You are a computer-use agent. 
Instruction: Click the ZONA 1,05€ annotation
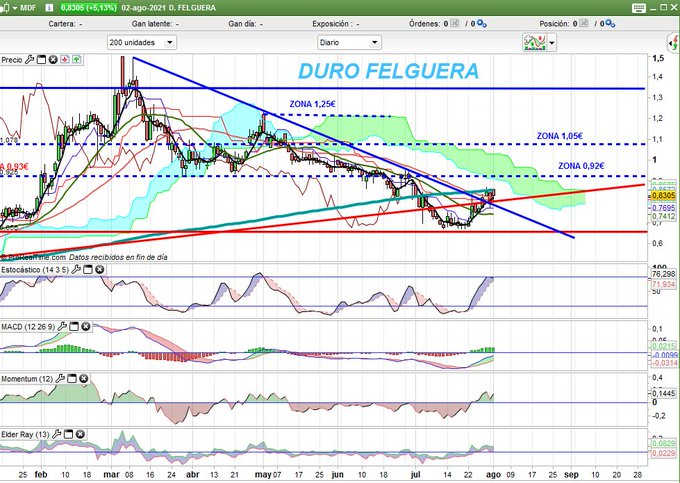pos(559,136)
